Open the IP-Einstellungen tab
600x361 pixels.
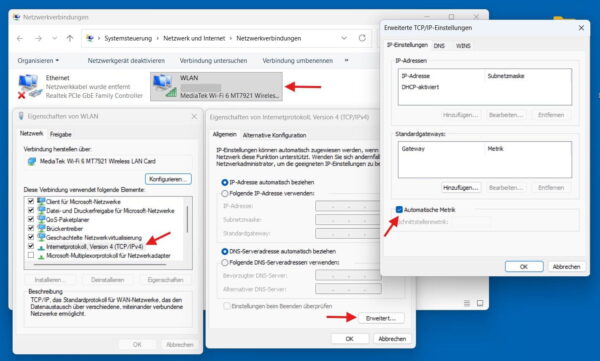407,45
